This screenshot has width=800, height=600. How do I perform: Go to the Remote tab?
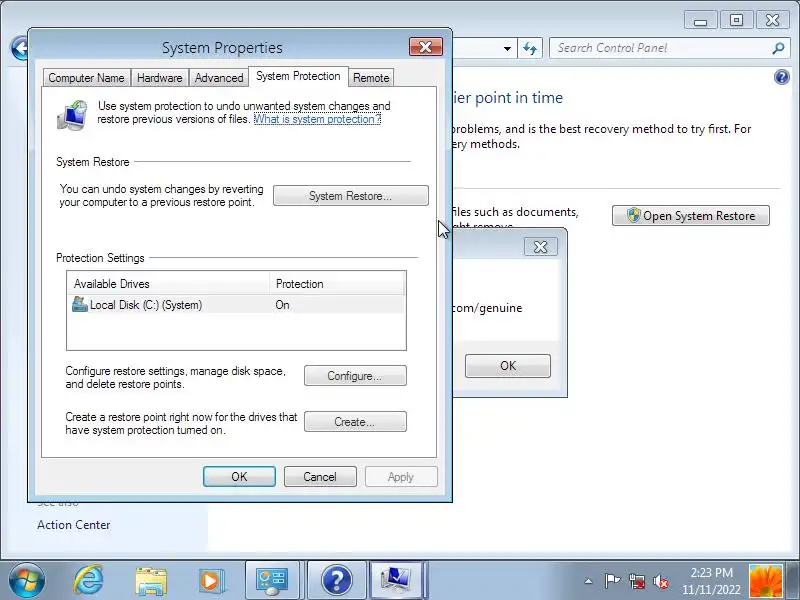371,78
